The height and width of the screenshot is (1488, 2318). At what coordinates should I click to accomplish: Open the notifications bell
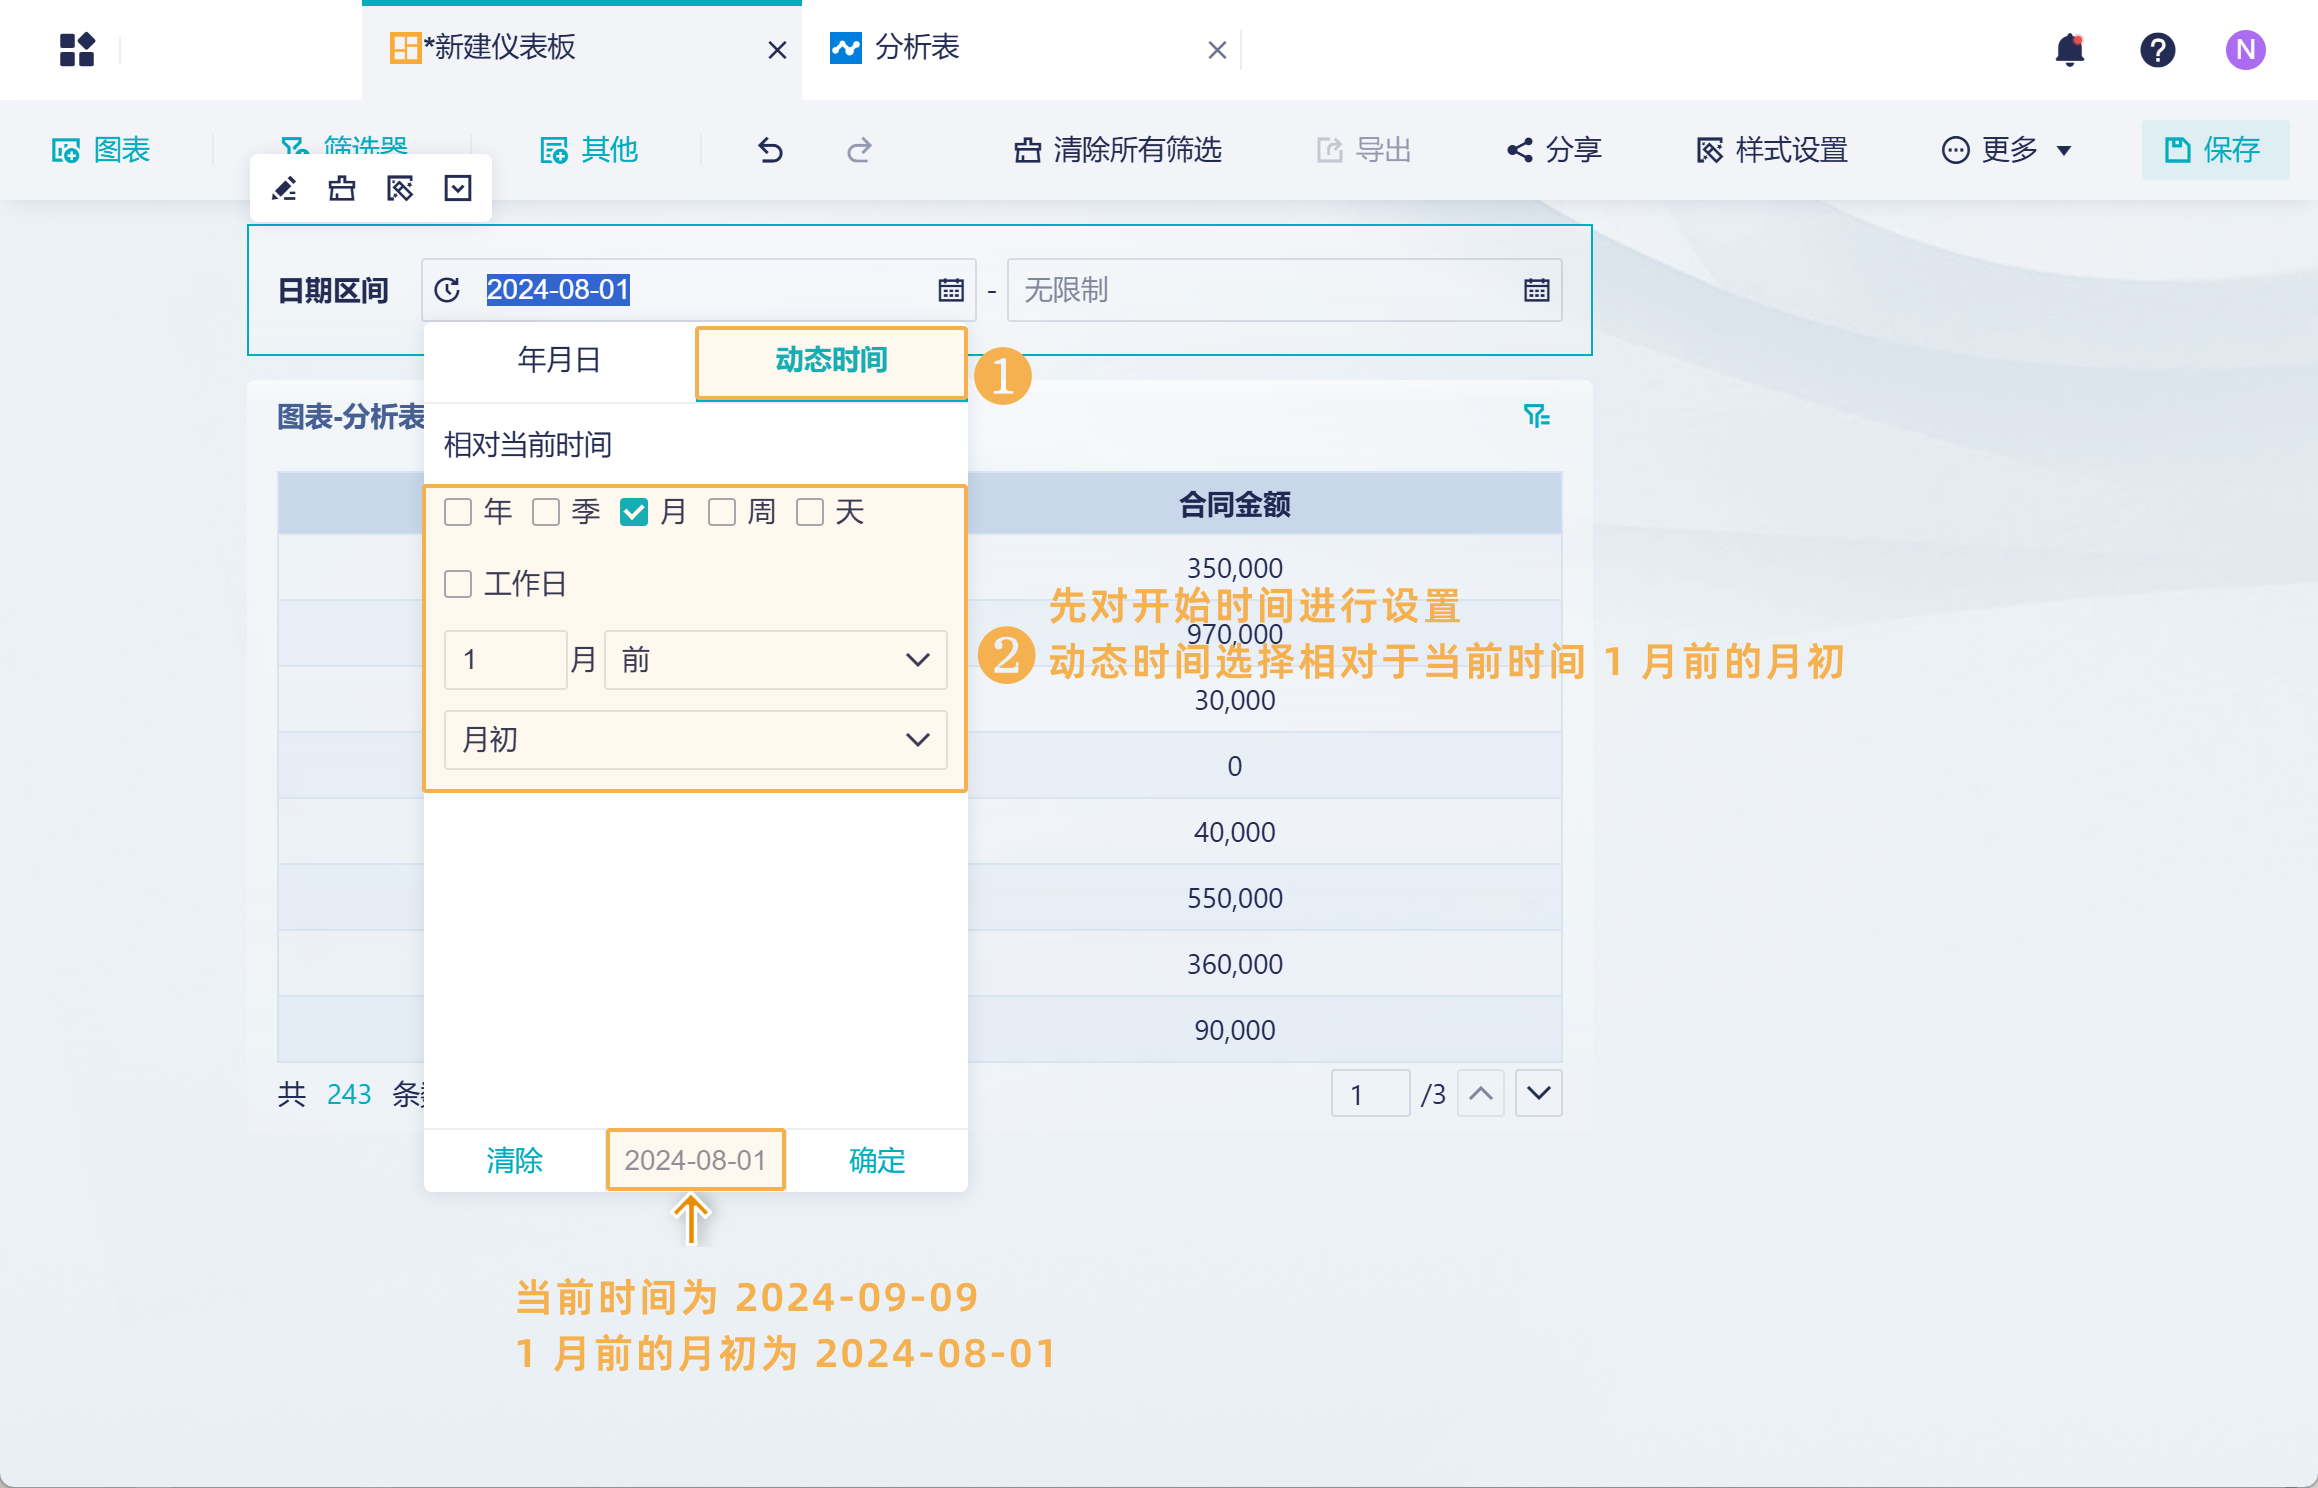click(2069, 50)
